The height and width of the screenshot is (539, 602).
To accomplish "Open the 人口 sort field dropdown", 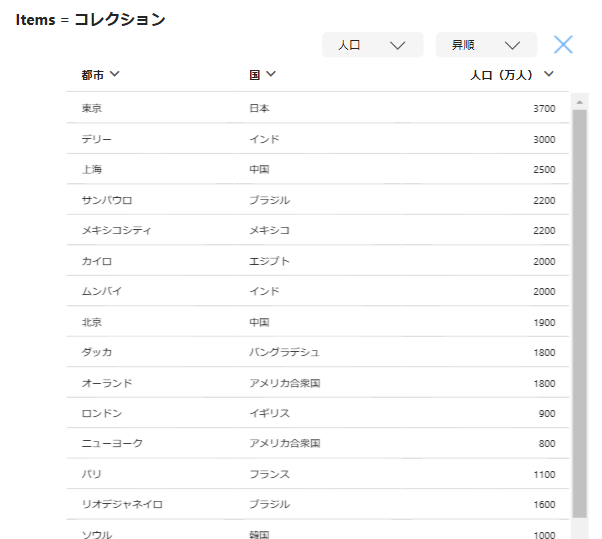I will (372, 45).
